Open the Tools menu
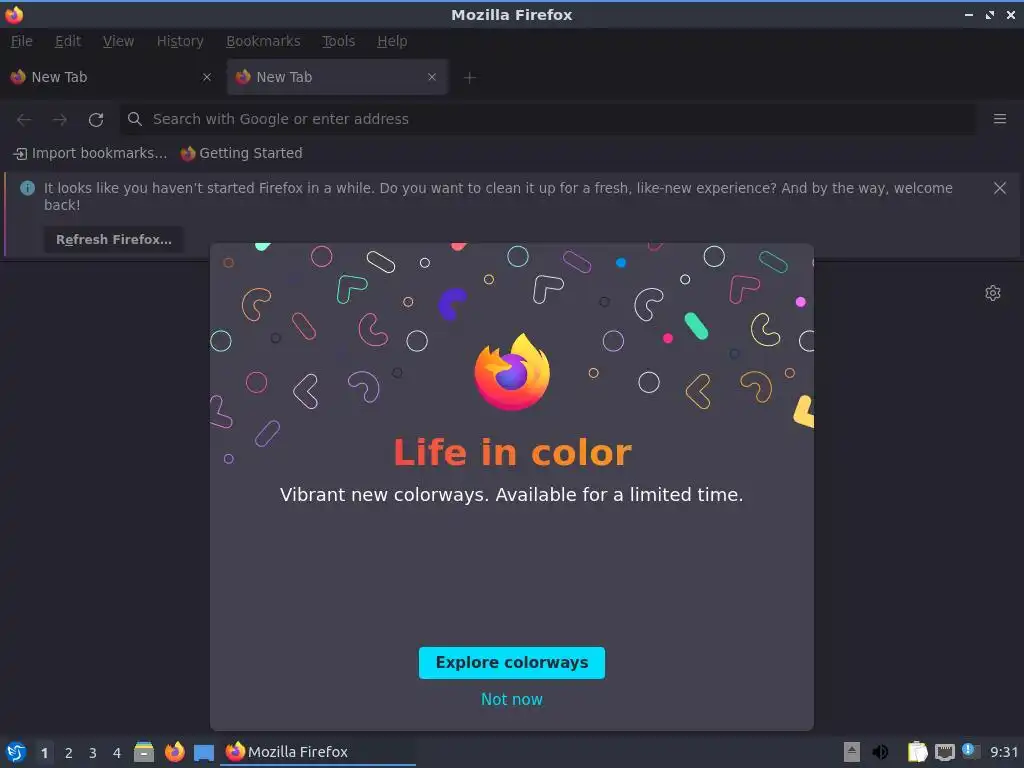Screen dimensions: 1024x768 point(338,41)
